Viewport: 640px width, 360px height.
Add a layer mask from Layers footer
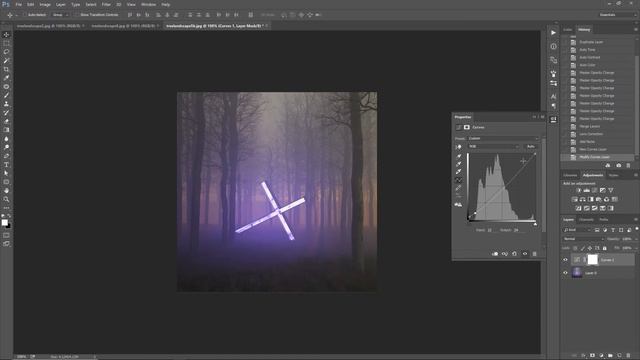[x=592, y=356]
